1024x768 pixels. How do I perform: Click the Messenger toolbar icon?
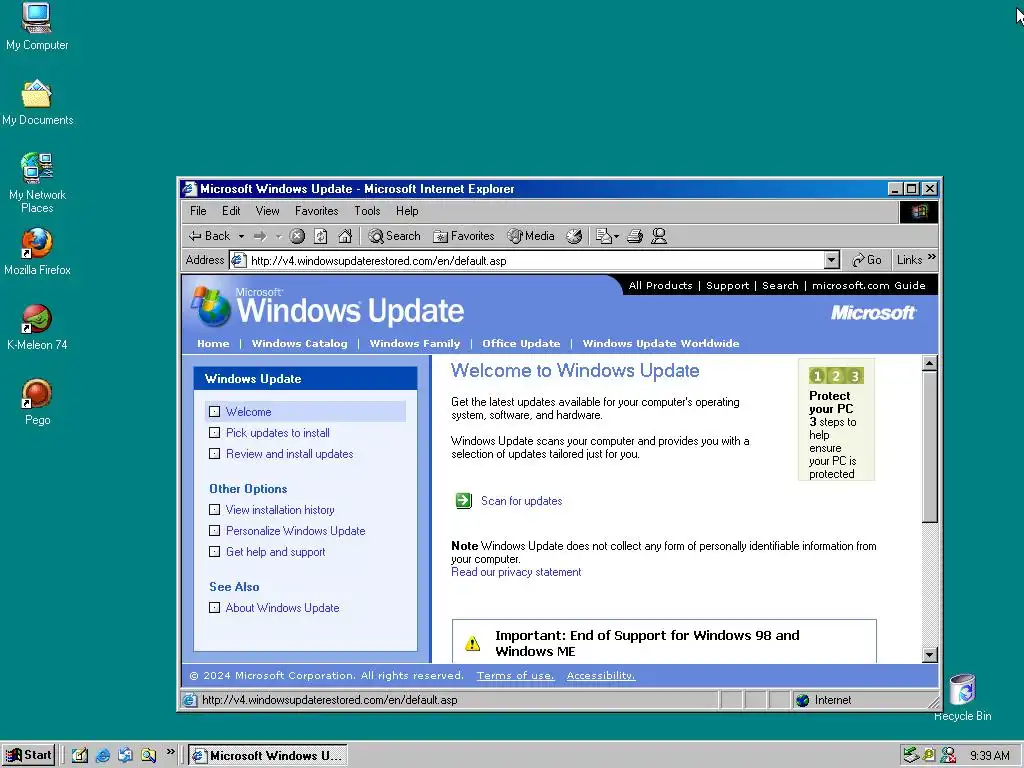[x=659, y=236]
